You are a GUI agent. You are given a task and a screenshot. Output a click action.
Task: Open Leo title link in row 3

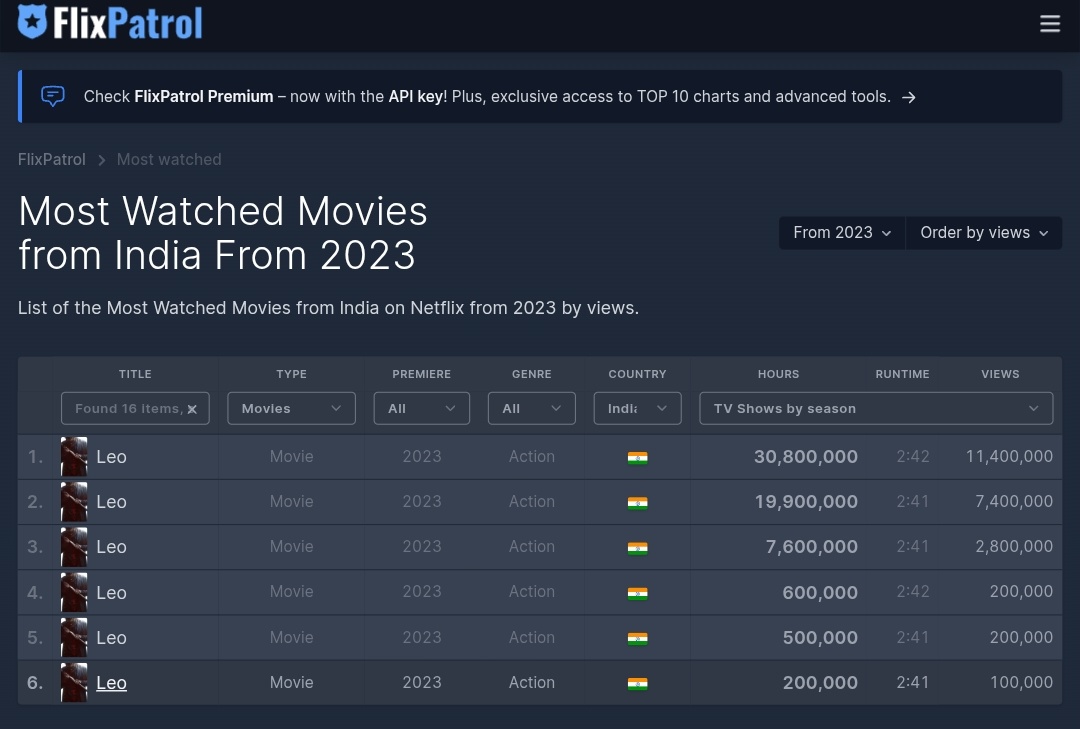112,547
